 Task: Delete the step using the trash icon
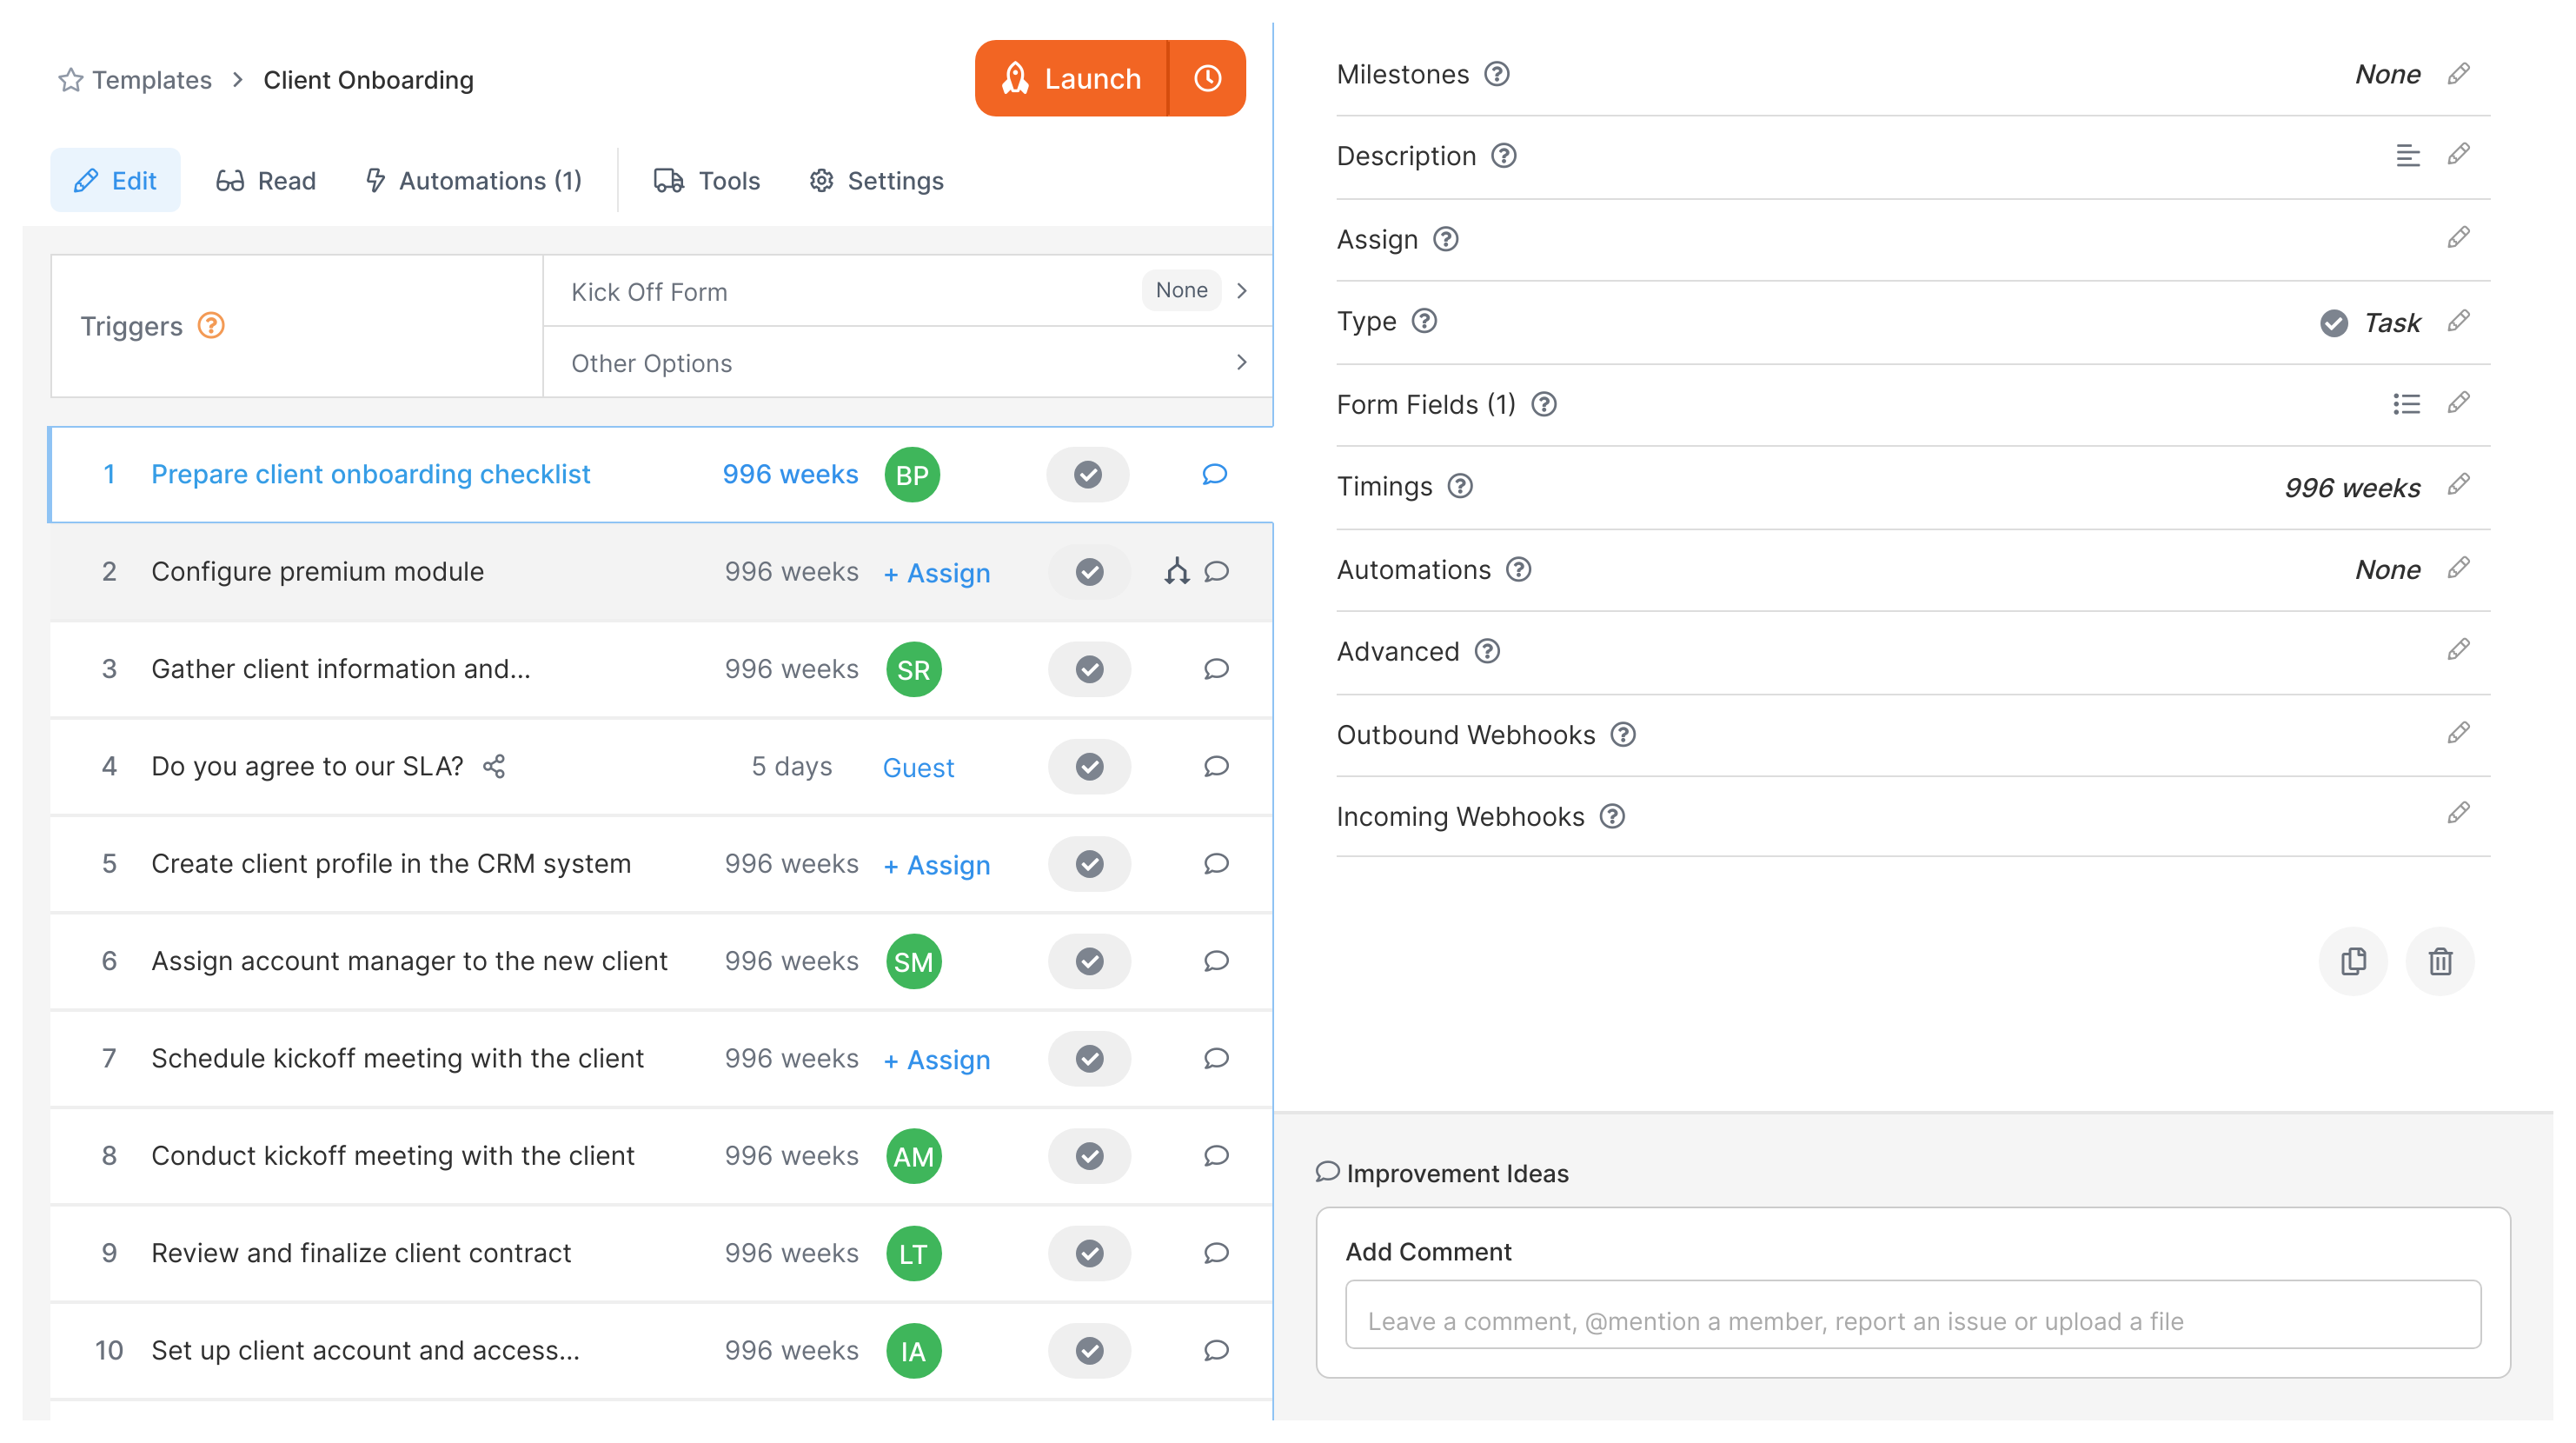2440,961
